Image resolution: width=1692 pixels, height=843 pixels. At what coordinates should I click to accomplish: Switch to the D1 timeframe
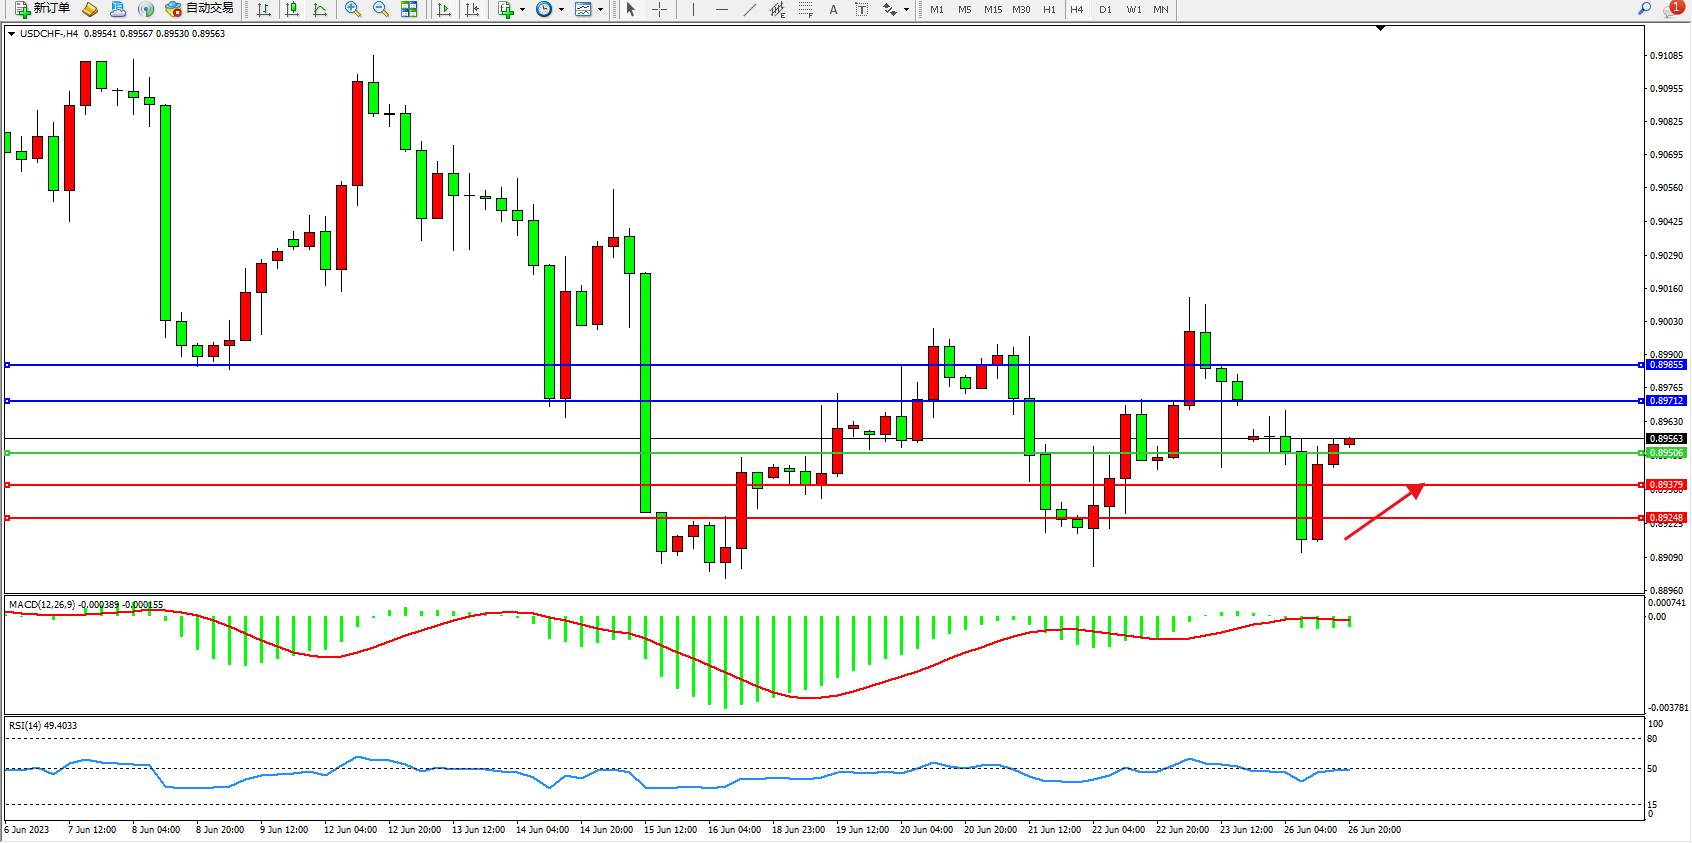click(1105, 10)
